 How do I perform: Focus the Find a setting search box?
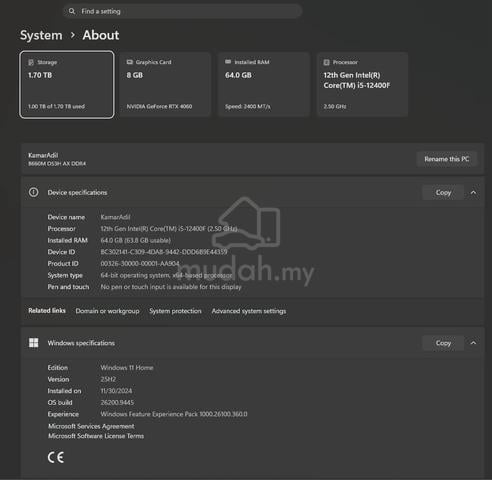coord(182,11)
